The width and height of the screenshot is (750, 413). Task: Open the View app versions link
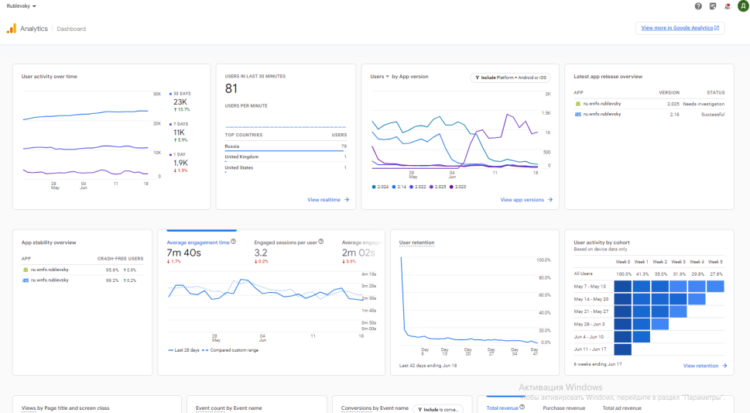[526, 200]
